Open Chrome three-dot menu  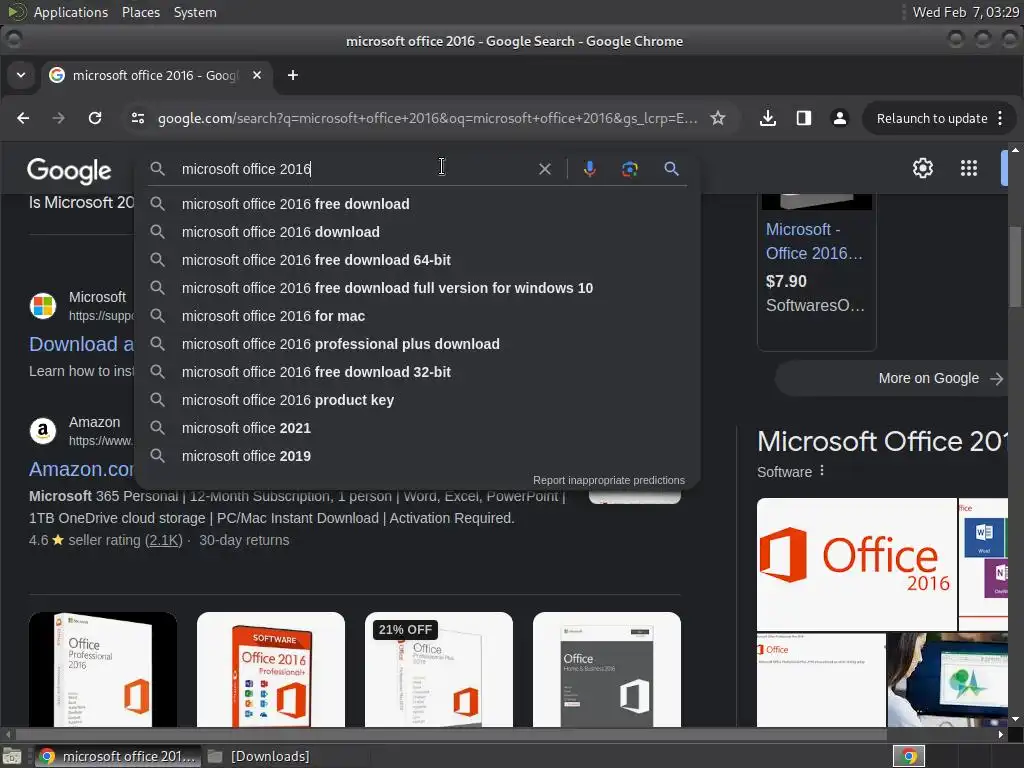pyautogui.click(x=1000, y=118)
